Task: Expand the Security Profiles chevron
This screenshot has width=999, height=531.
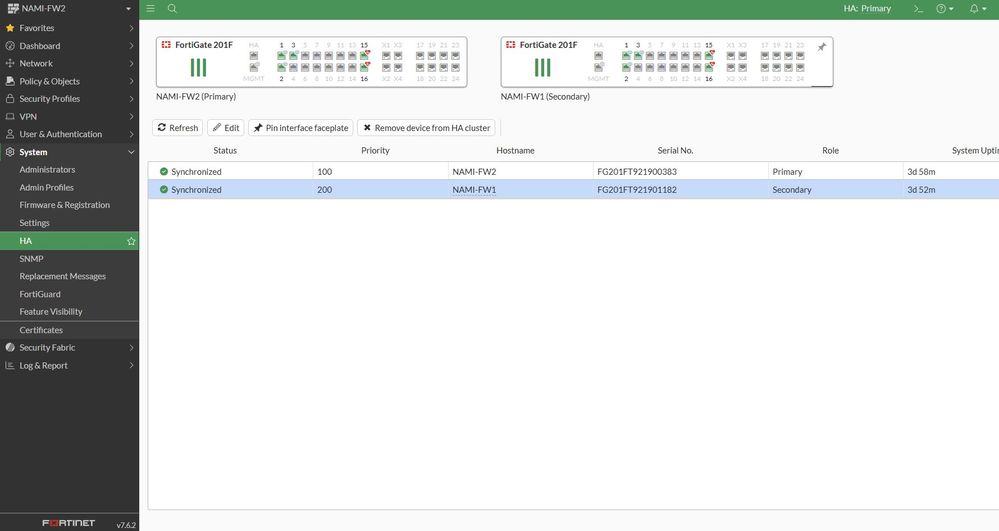Action: [x=131, y=99]
